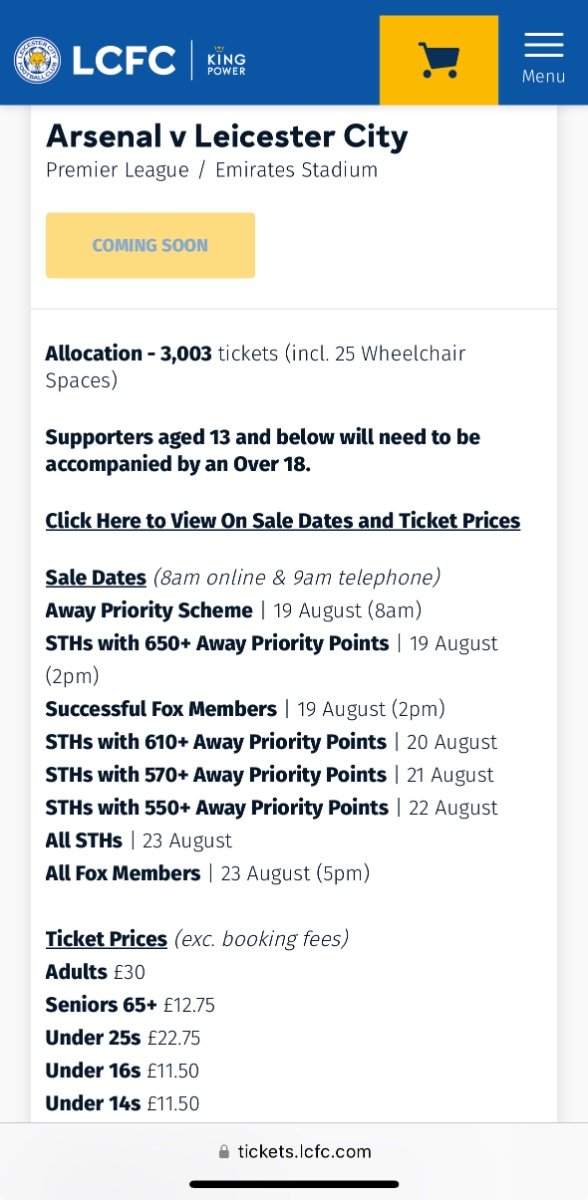Select the Away Priority Scheme line

pyautogui.click(x=234, y=610)
